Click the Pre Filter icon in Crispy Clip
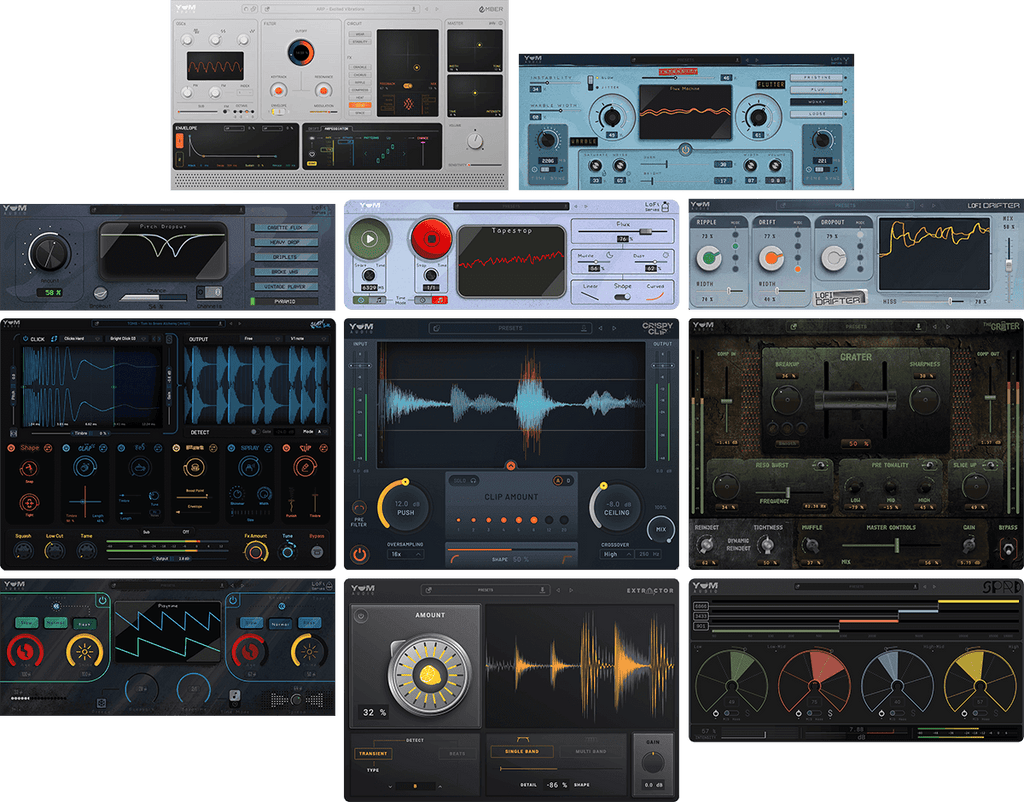This screenshot has width=1024, height=802. coord(359,507)
